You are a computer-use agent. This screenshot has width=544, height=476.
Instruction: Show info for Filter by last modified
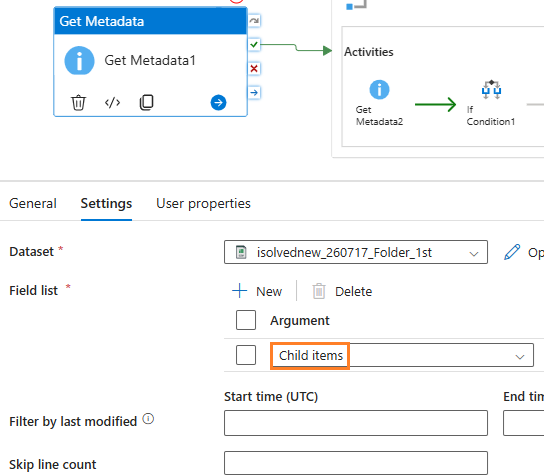pyautogui.click(x=148, y=419)
